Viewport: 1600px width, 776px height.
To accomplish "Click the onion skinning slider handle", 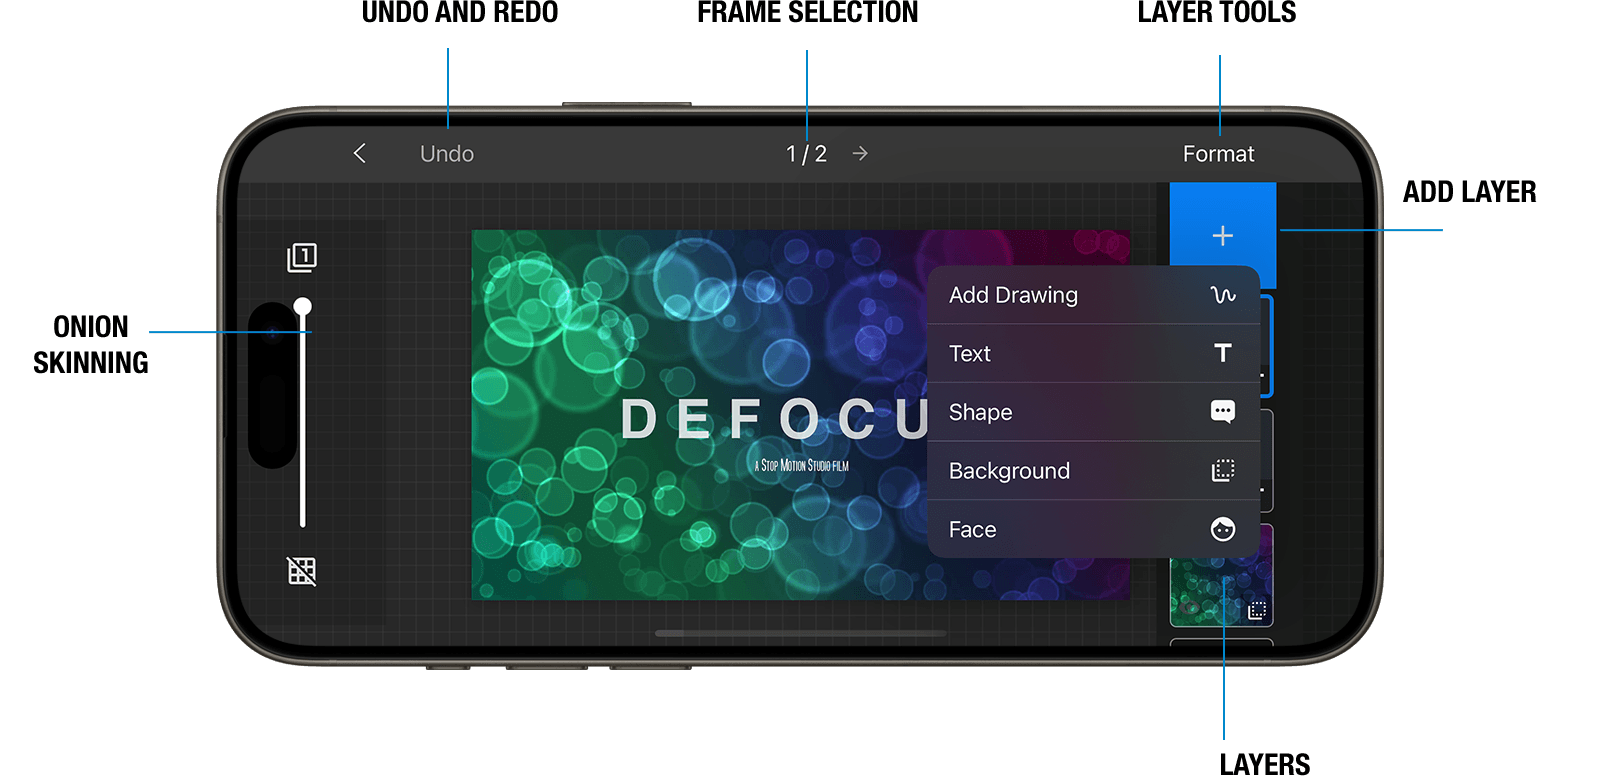I will pyautogui.click(x=302, y=307).
